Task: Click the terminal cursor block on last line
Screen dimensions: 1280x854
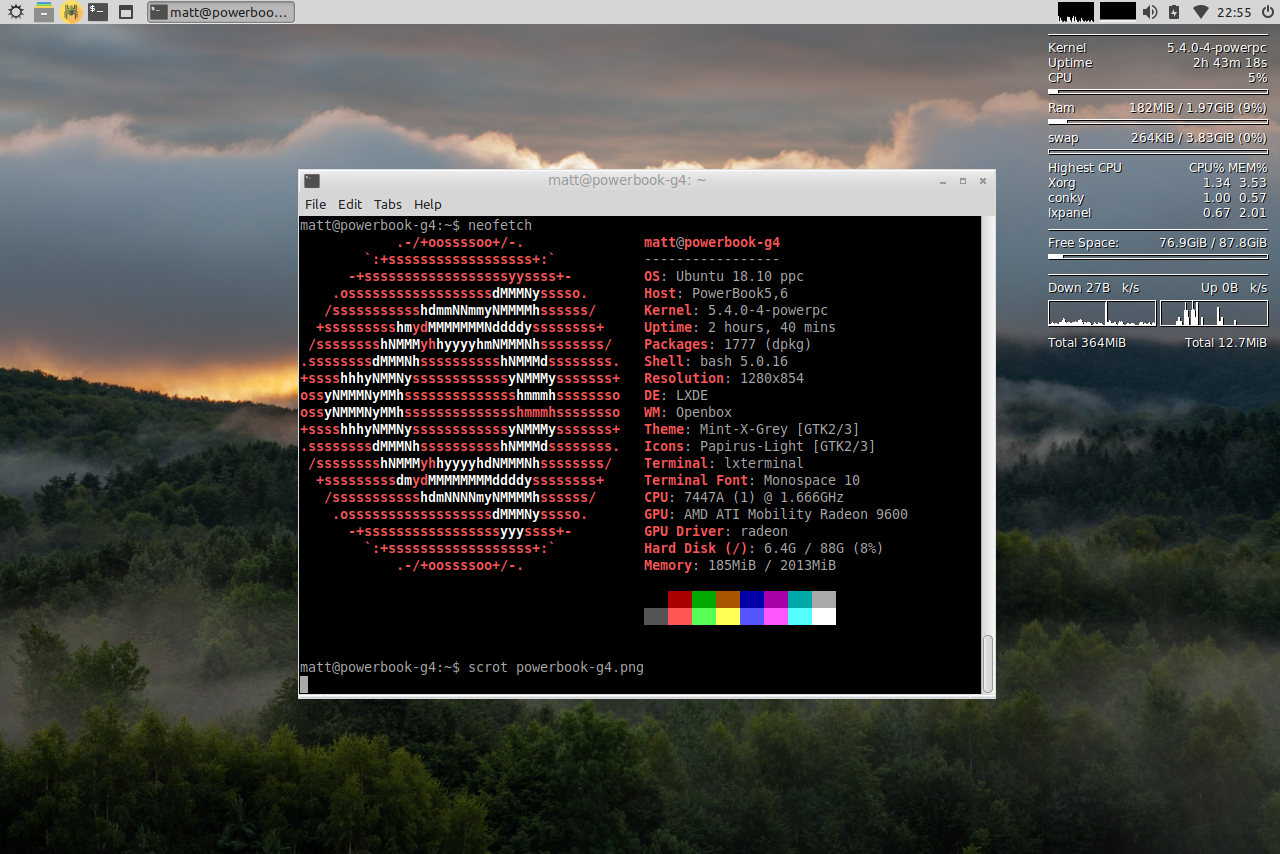Action: click(304, 684)
